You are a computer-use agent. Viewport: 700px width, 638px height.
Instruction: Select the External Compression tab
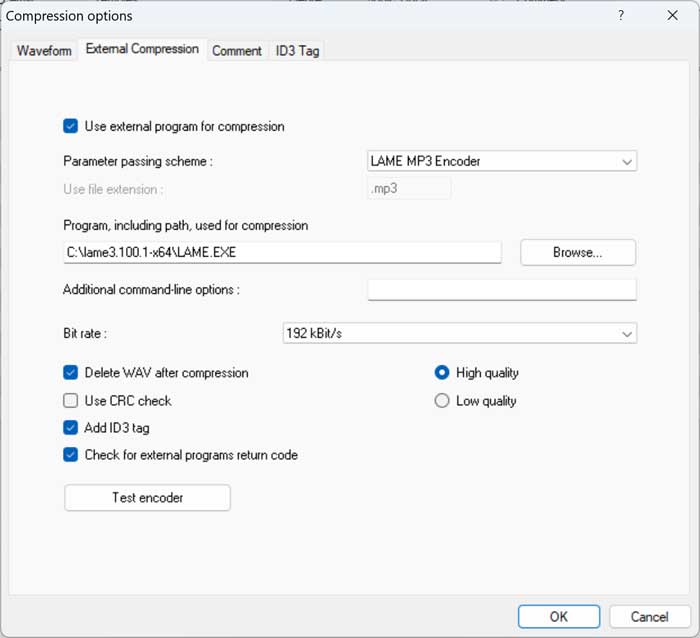pyautogui.click(x=142, y=49)
